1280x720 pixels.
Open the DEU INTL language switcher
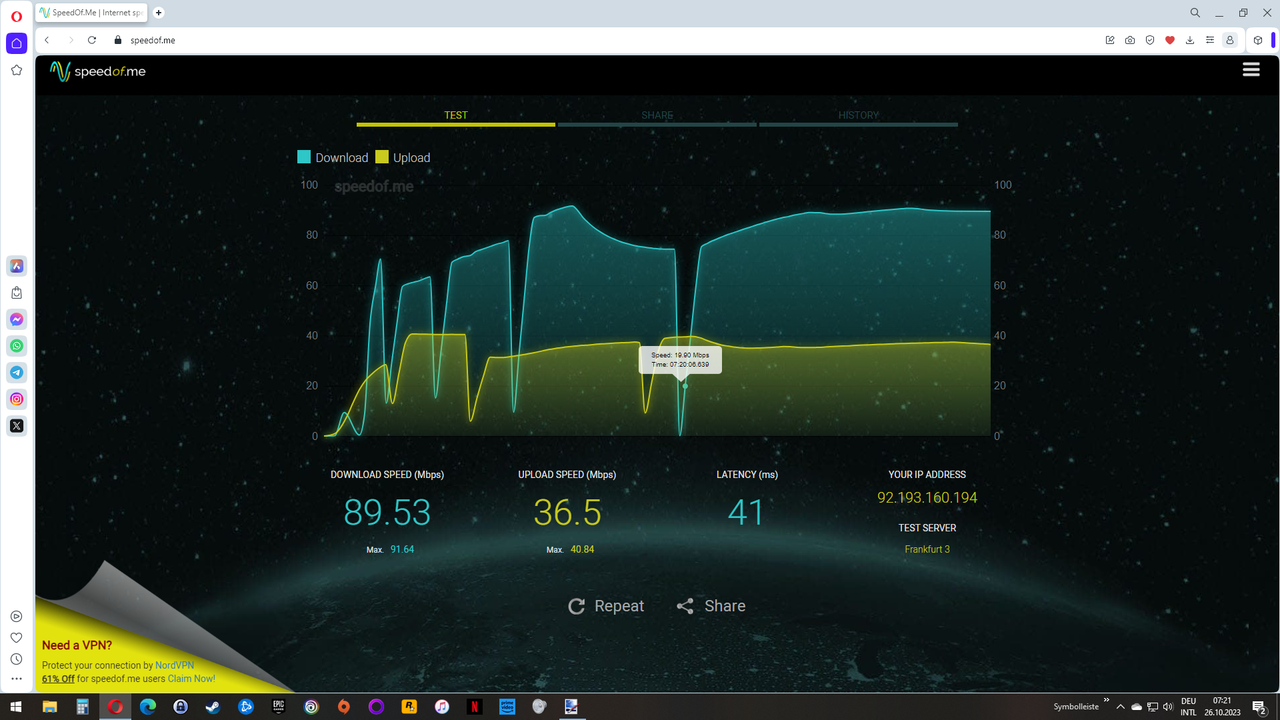pyautogui.click(x=1188, y=707)
